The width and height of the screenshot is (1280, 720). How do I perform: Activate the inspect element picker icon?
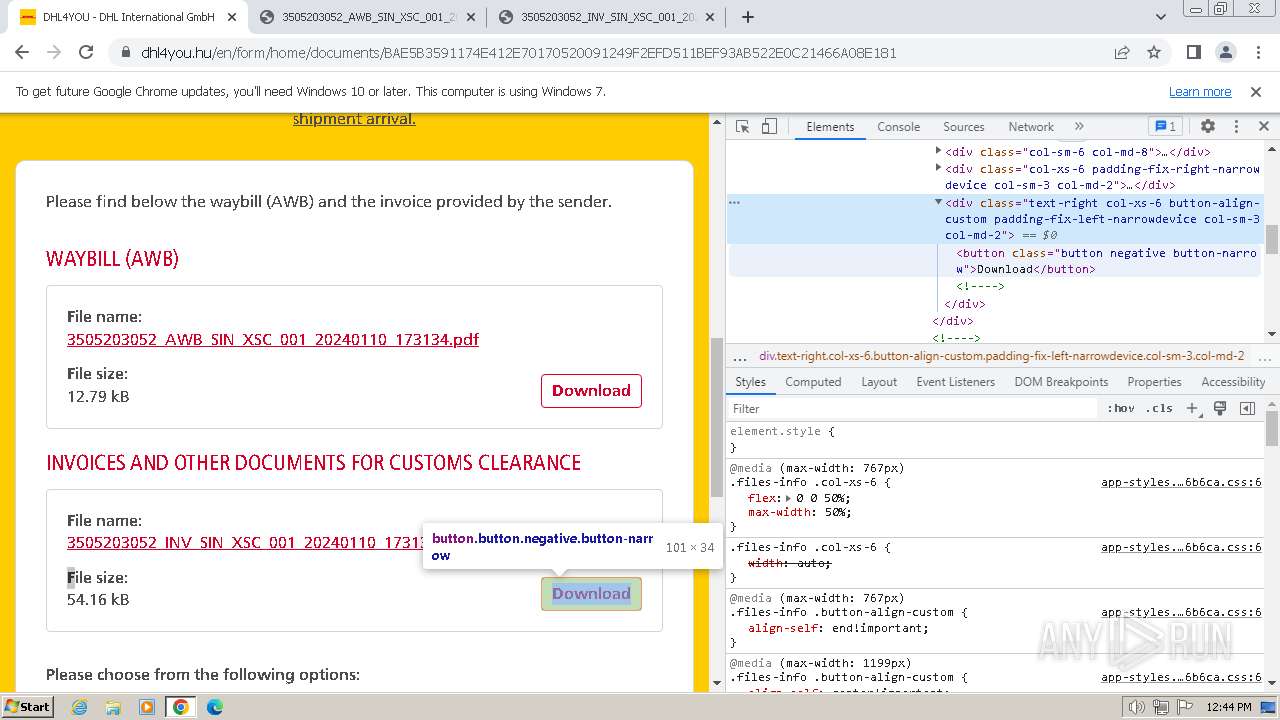(742, 127)
